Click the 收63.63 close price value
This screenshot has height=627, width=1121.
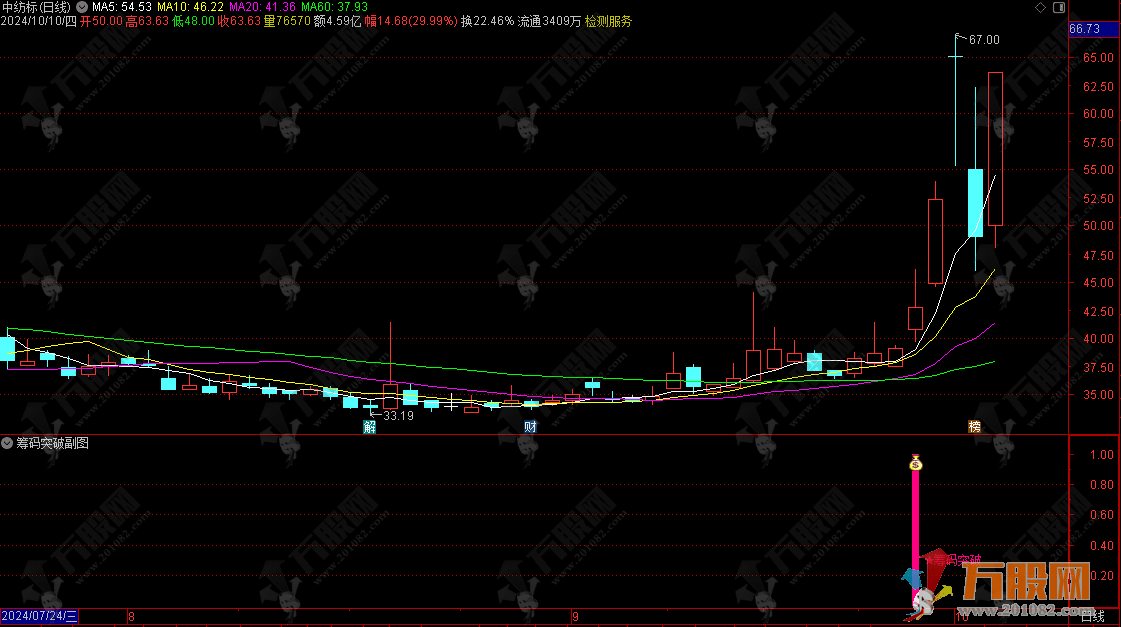(239, 21)
